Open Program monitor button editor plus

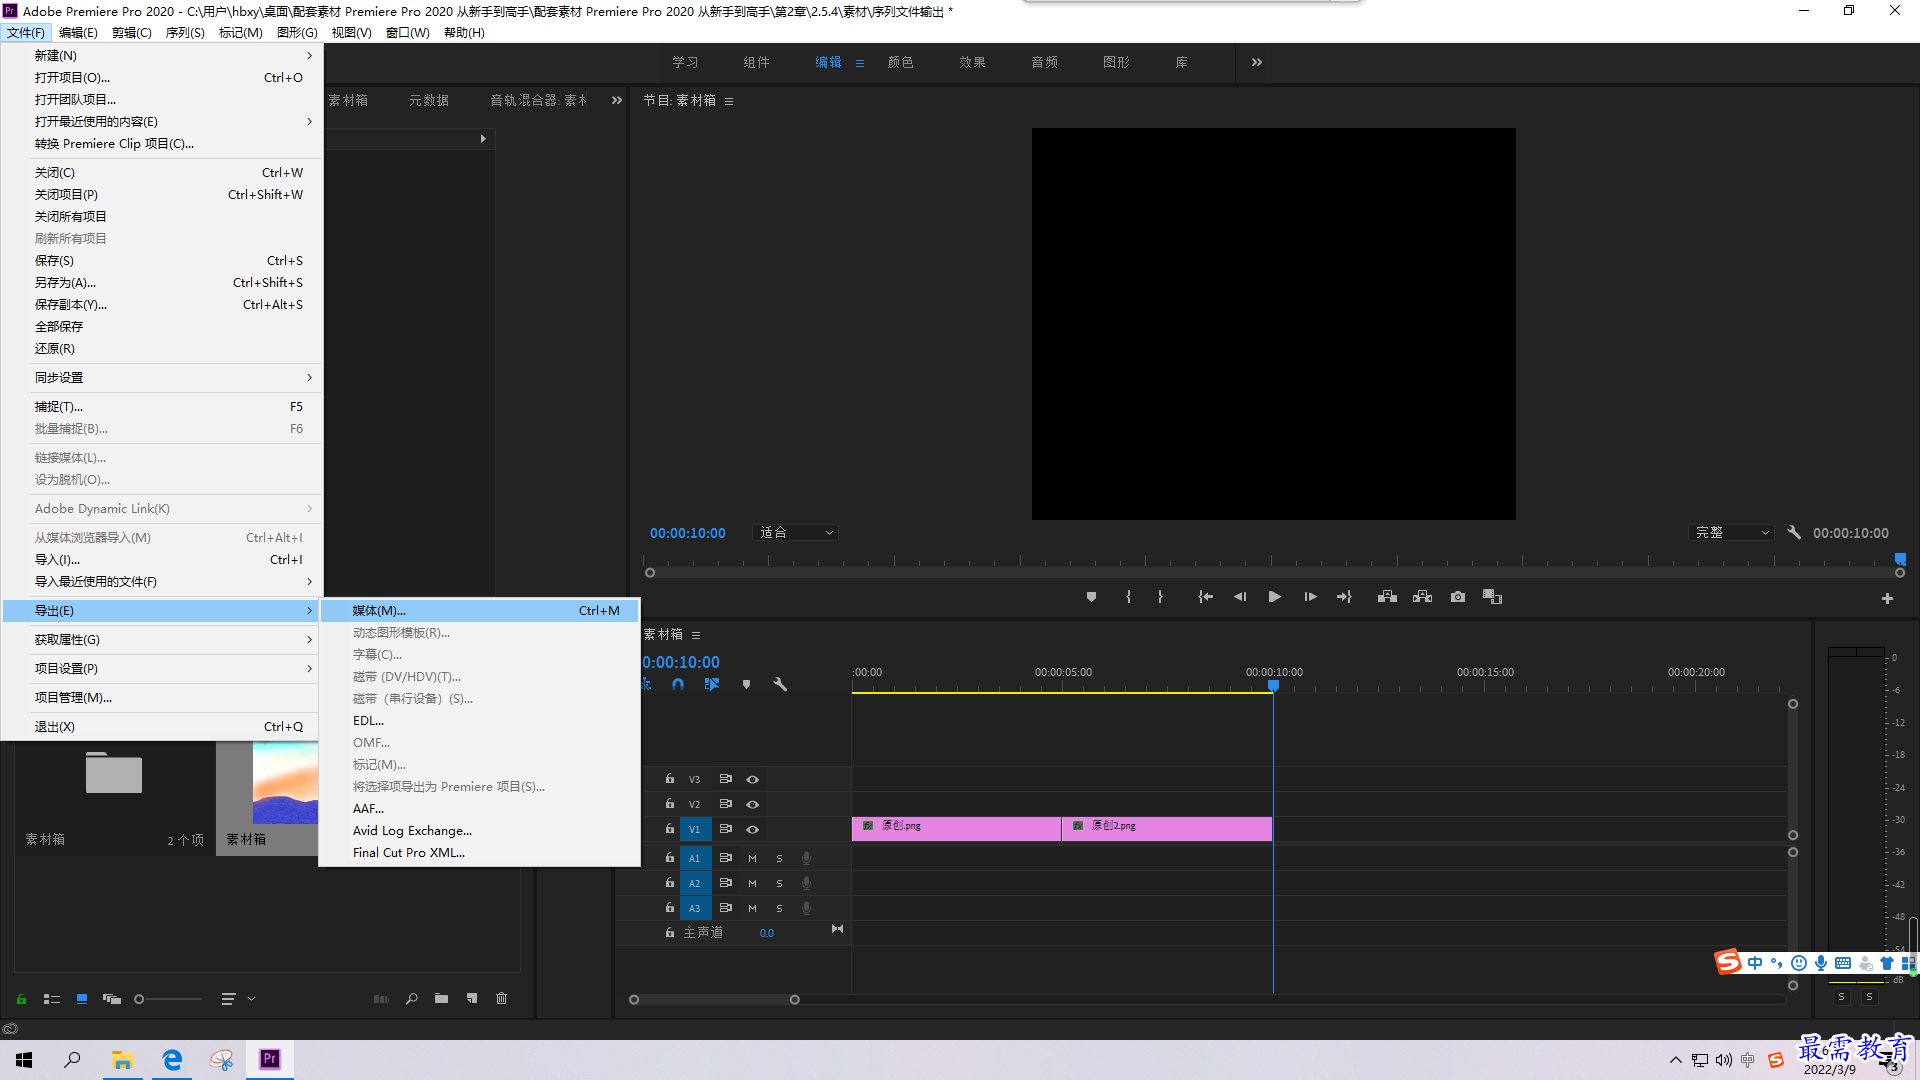(1887, 598)
